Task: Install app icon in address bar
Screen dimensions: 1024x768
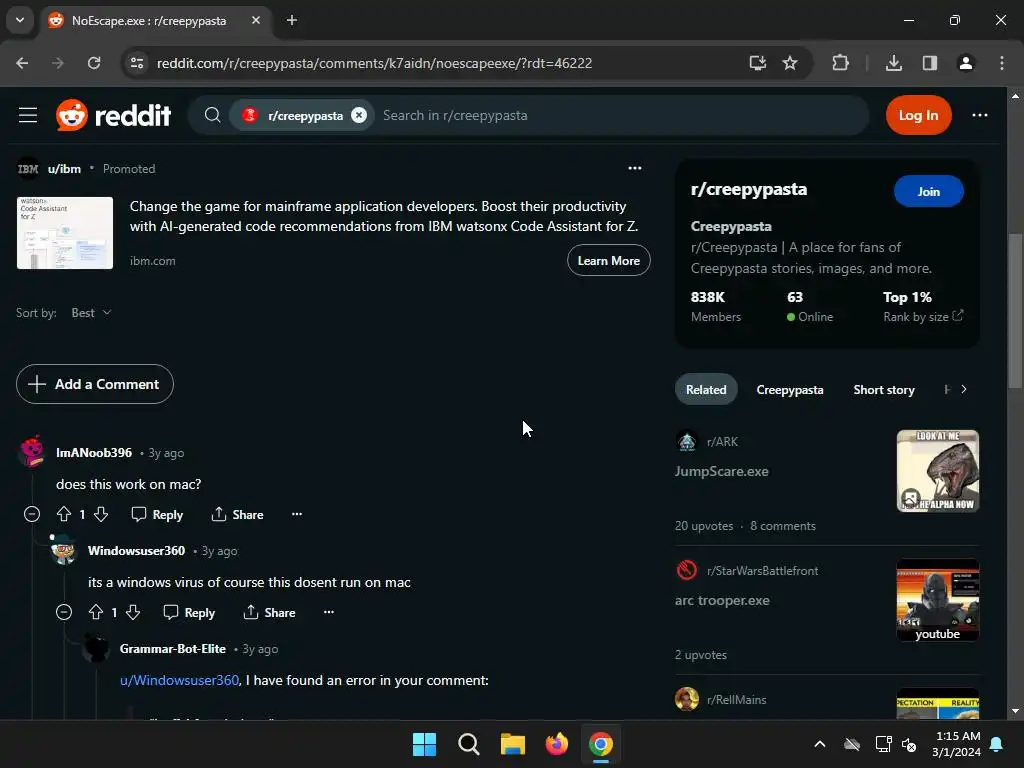Action: point(758,63)
